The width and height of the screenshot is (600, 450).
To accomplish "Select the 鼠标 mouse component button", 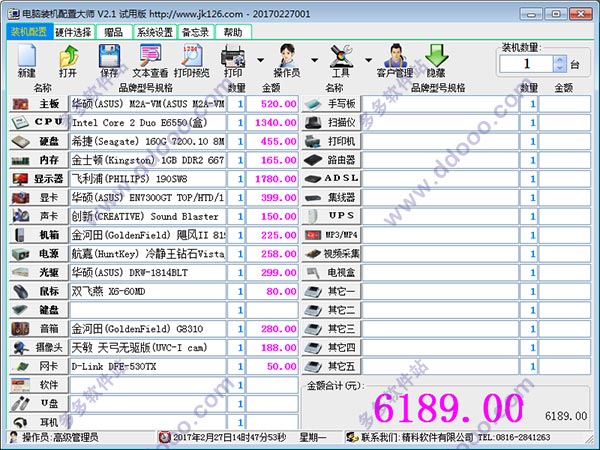I will [x=39, y=291].
